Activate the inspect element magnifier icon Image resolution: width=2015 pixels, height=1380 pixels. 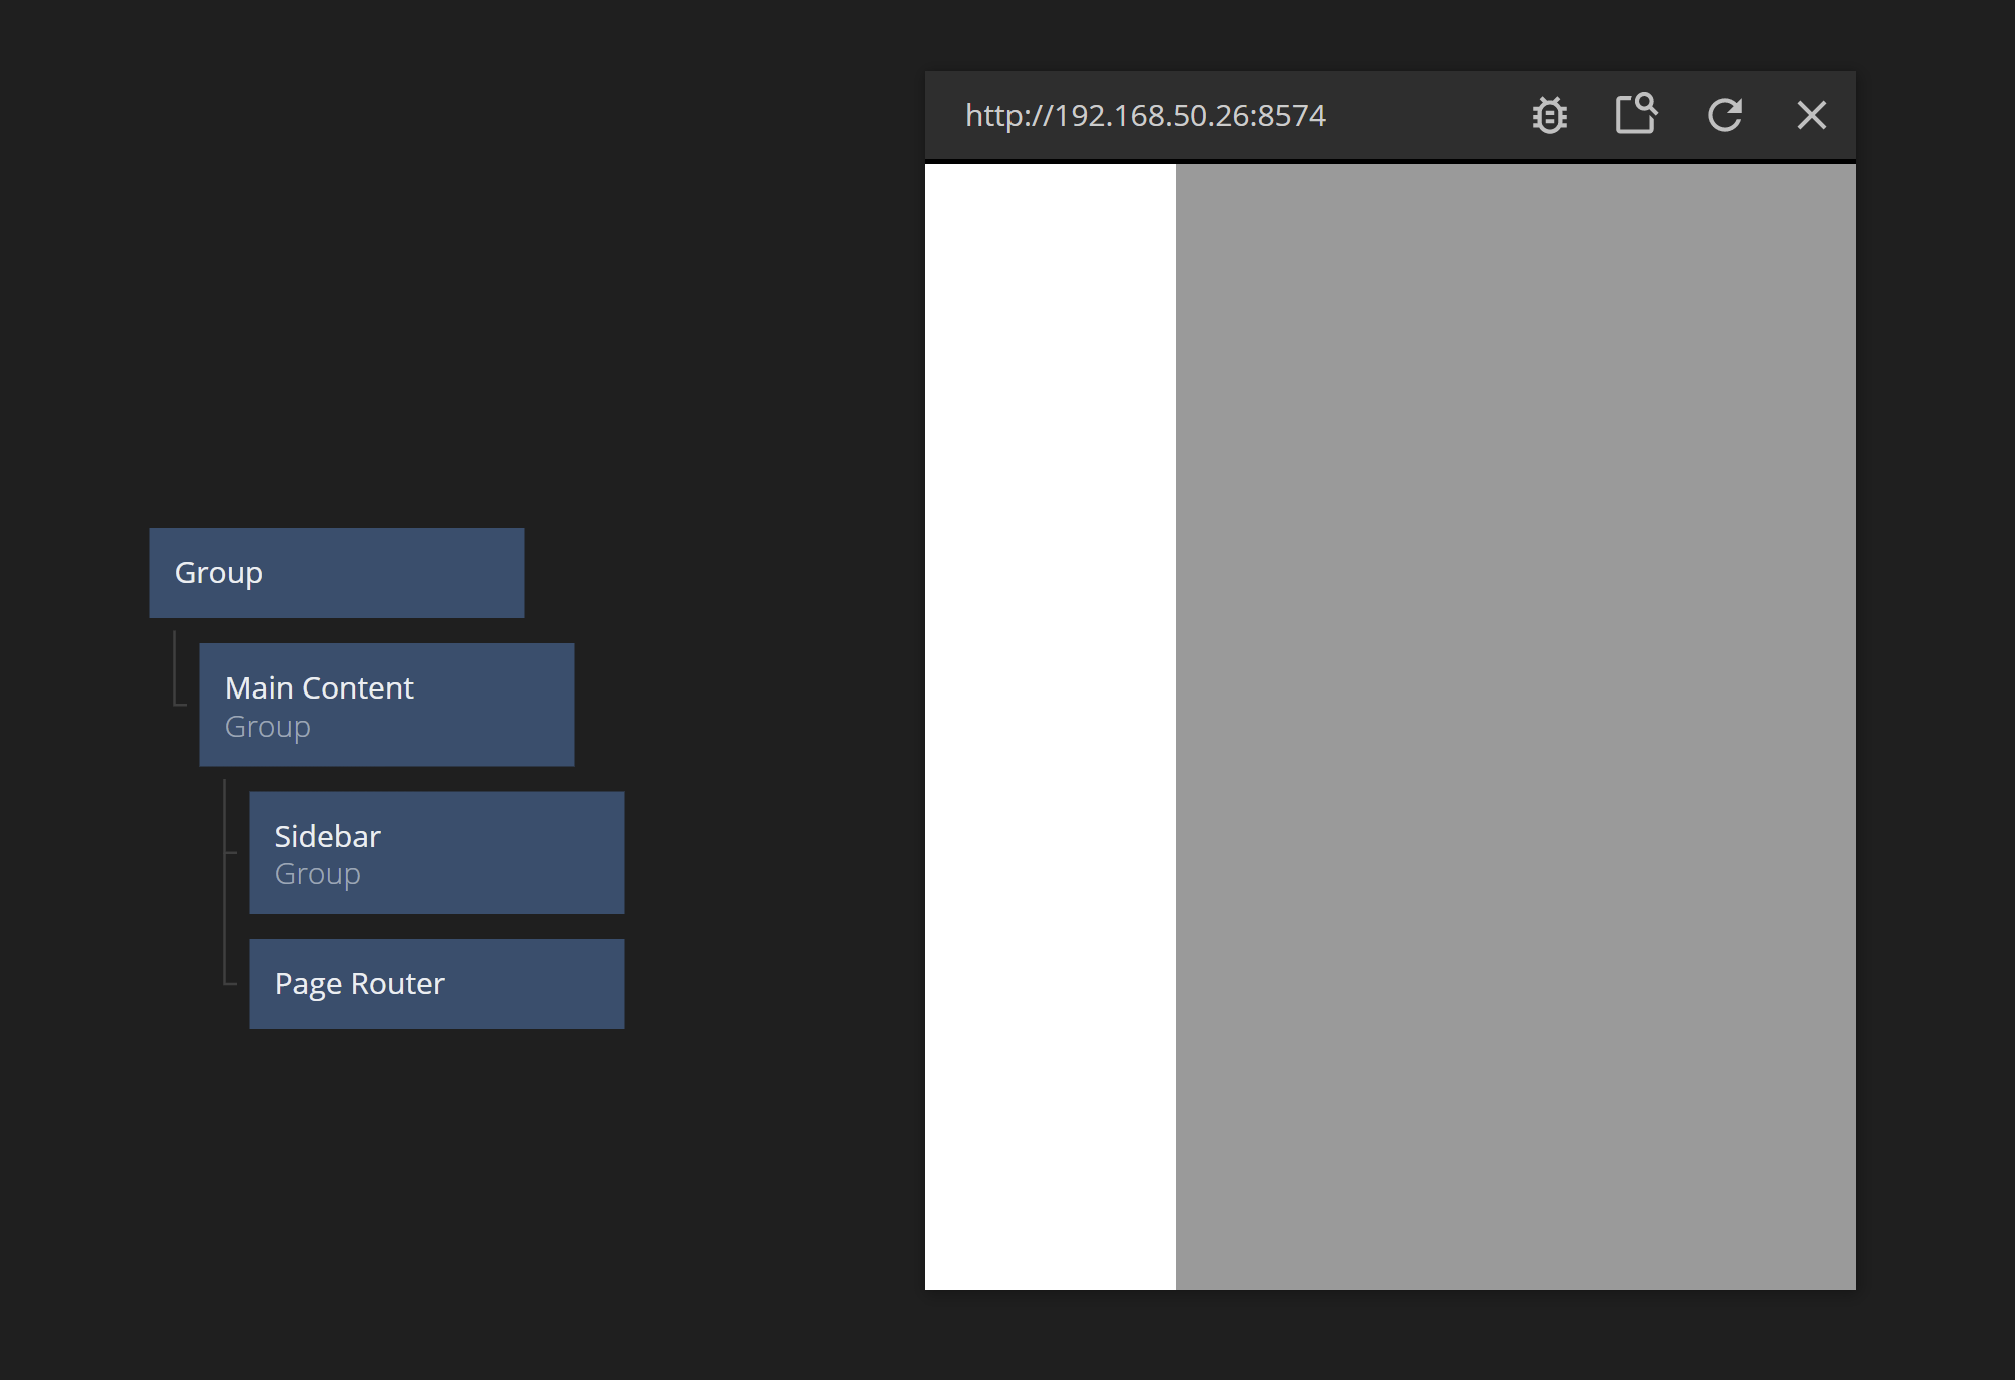(x=1636, y=114)
